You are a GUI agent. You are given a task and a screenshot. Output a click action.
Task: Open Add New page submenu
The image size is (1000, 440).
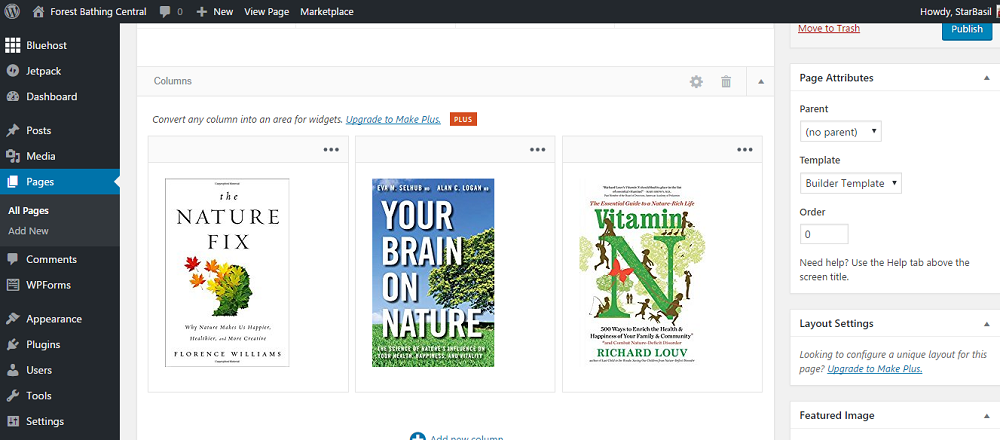28,231
